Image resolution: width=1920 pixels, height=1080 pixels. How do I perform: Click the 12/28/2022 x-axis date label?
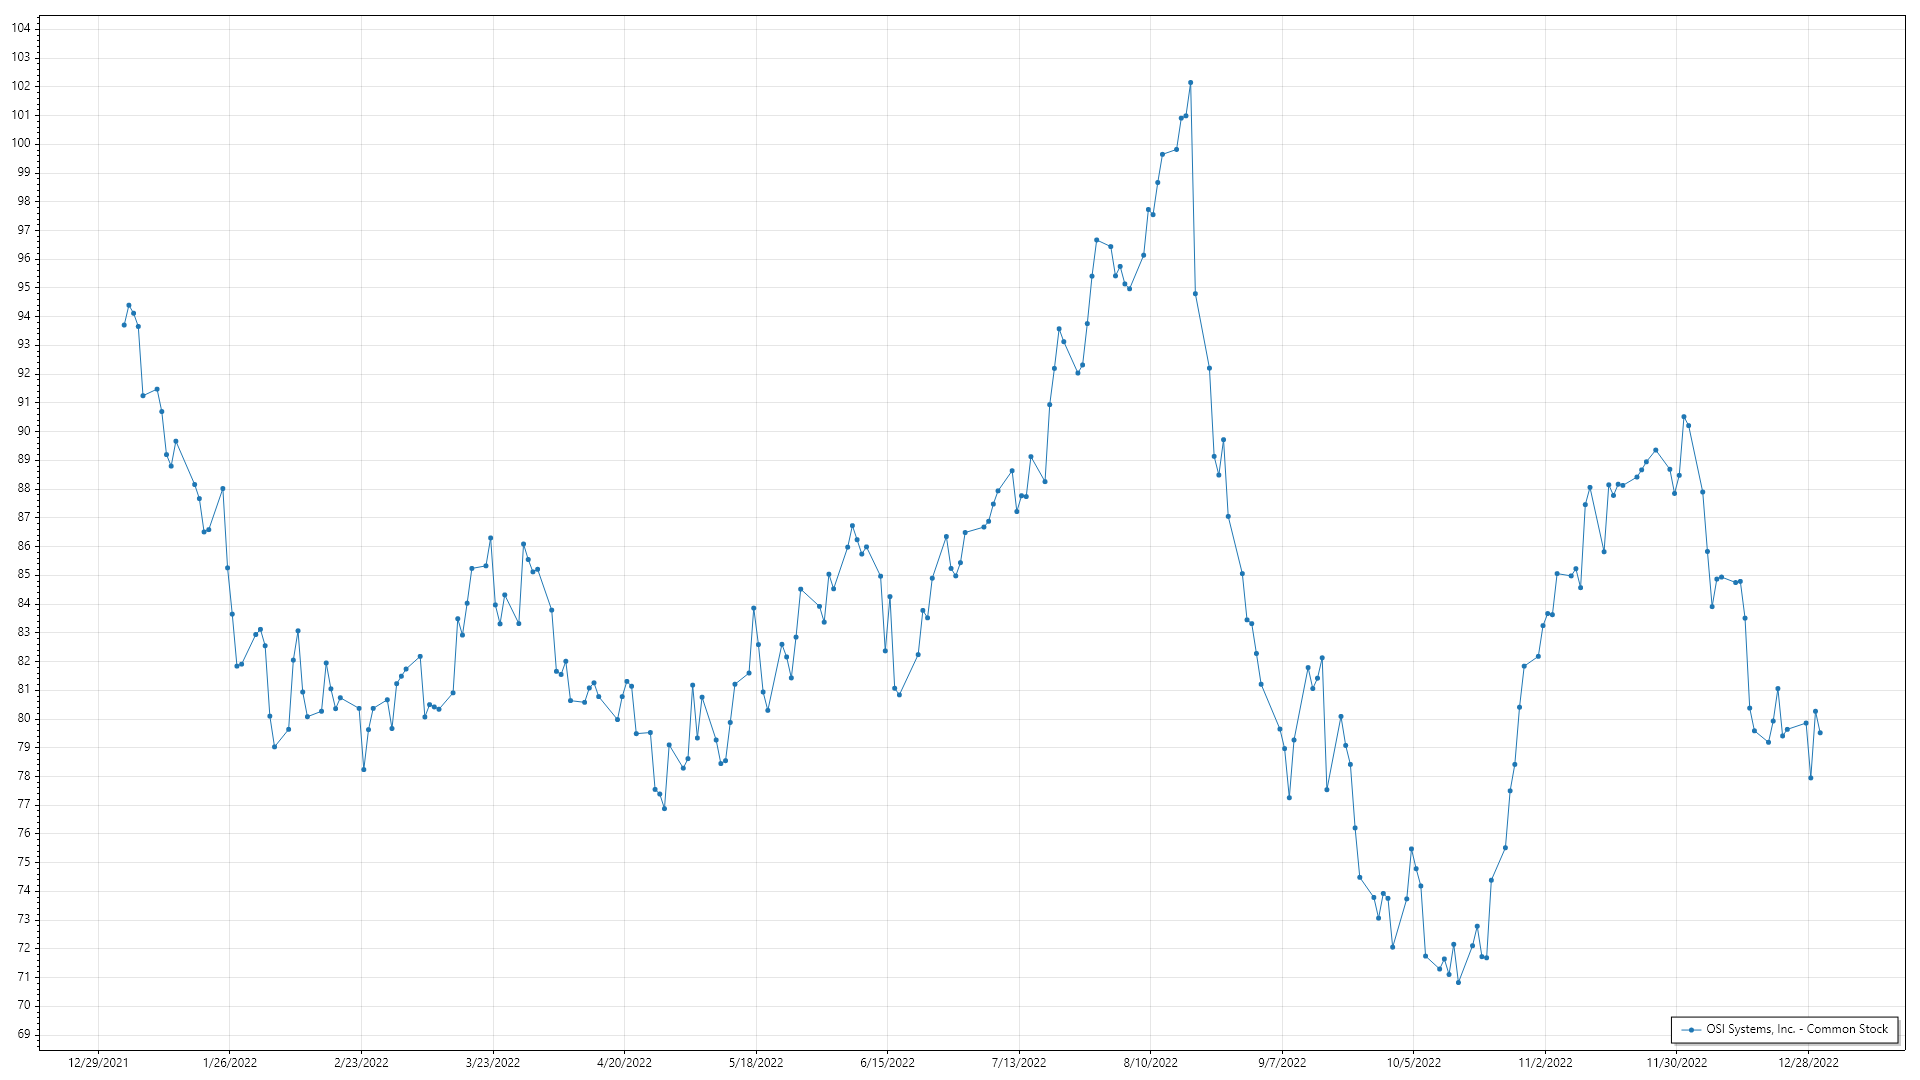coord(1808,1063)
